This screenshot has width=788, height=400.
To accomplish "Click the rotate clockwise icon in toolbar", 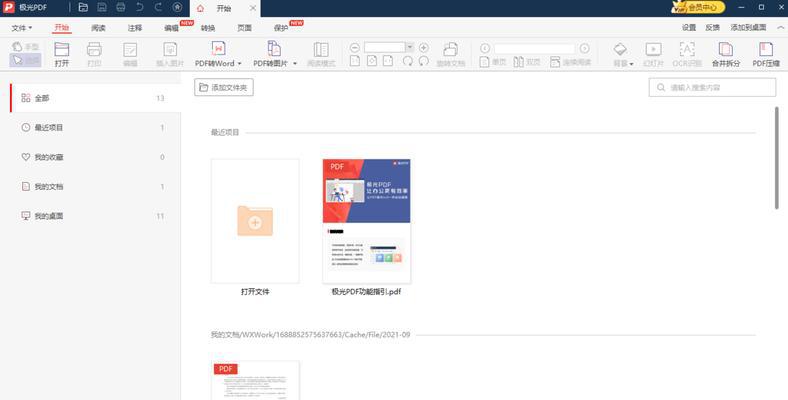I will point(408,61).
